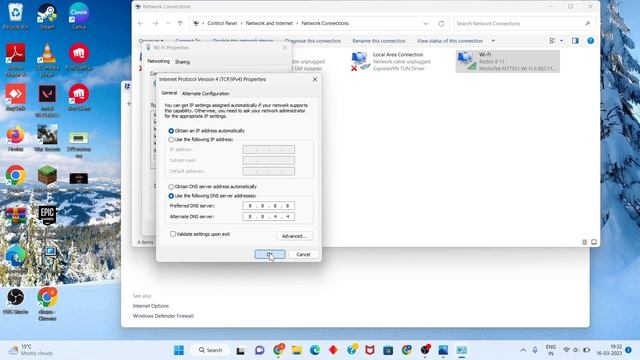
Task: Navigate back in Network Connections window
Action: pyautogui.click(x=140, y=24)
